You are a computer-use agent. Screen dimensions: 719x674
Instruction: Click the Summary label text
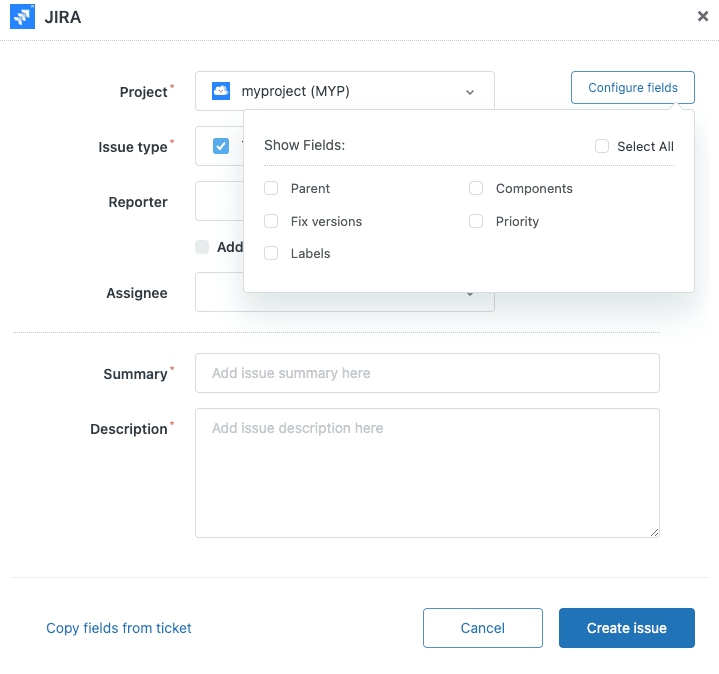(136, 374)
